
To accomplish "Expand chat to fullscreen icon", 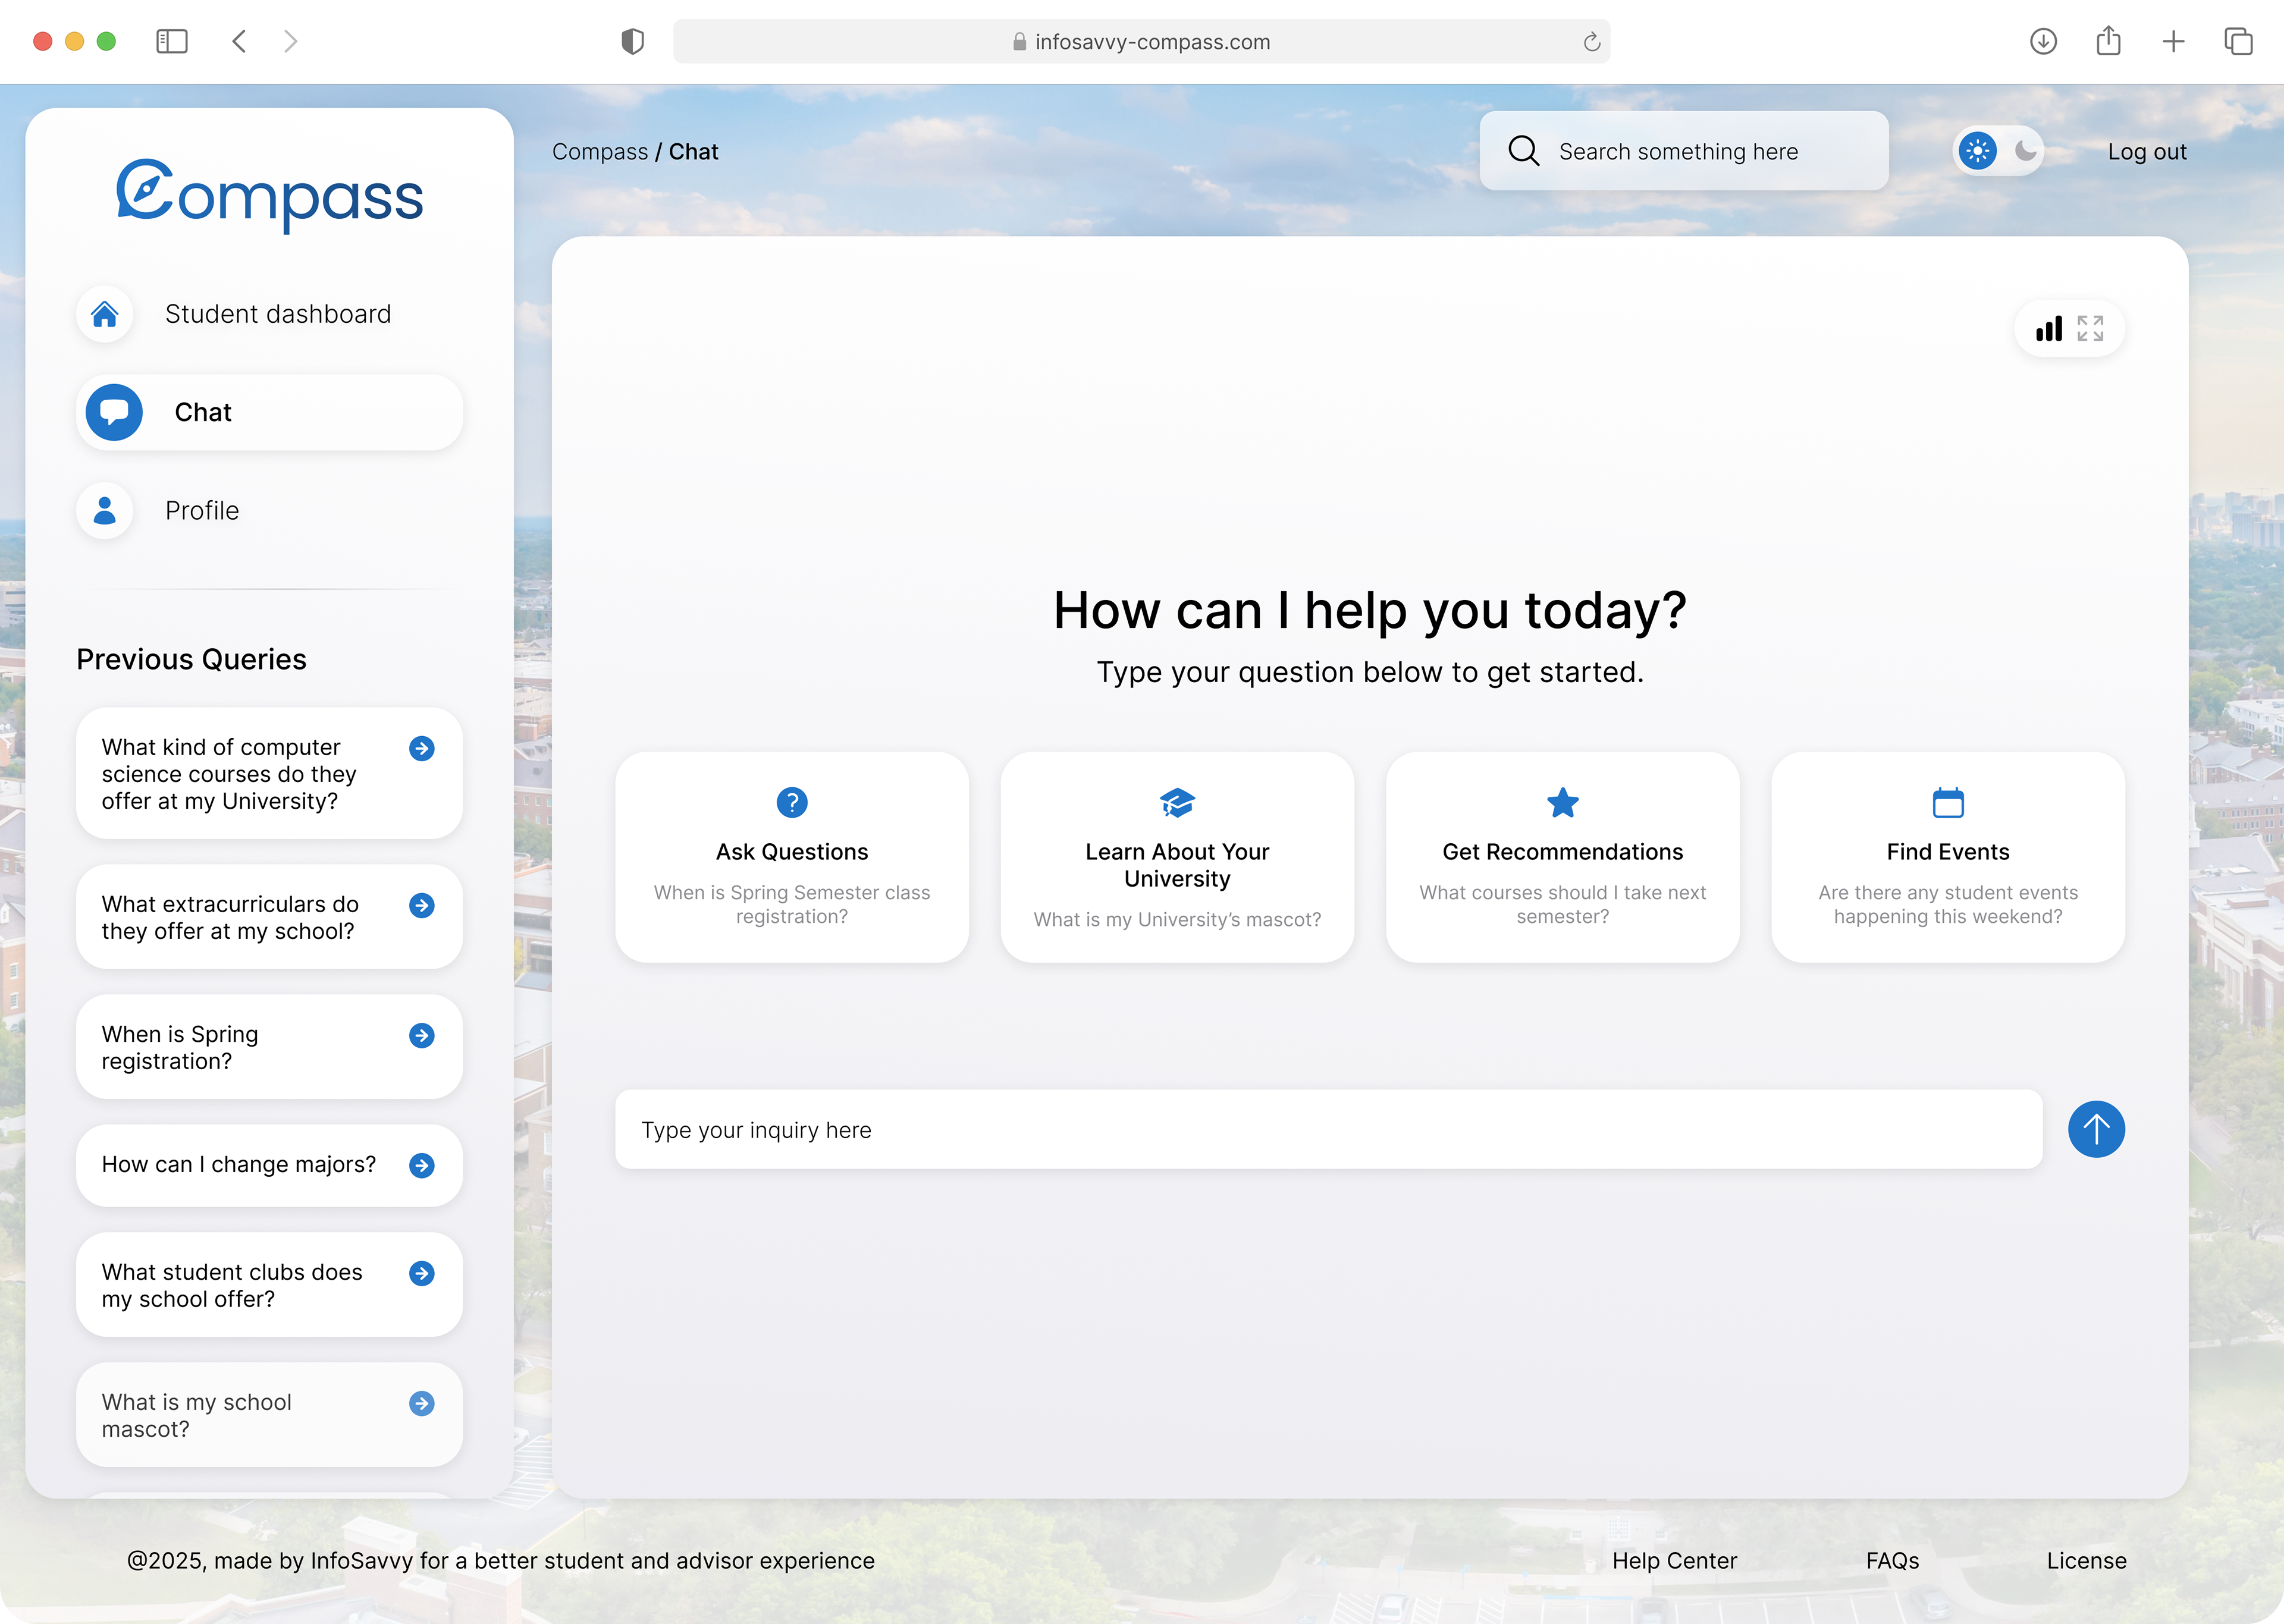I will pyautogui.click(x=2090, y=328).
